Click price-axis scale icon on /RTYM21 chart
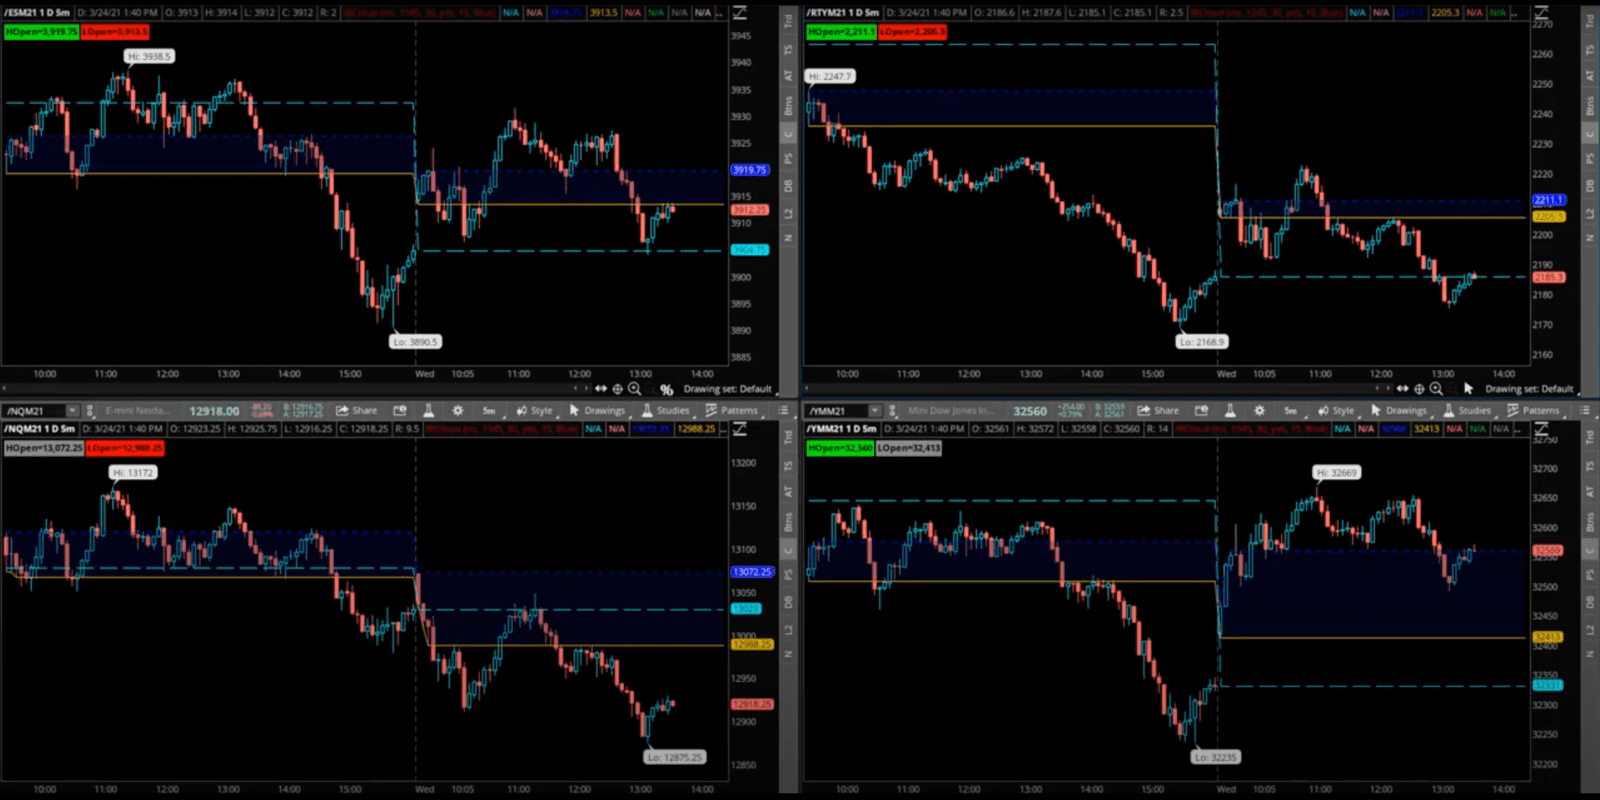This screenshot has height=800, width=1600. pos(1542,13)
